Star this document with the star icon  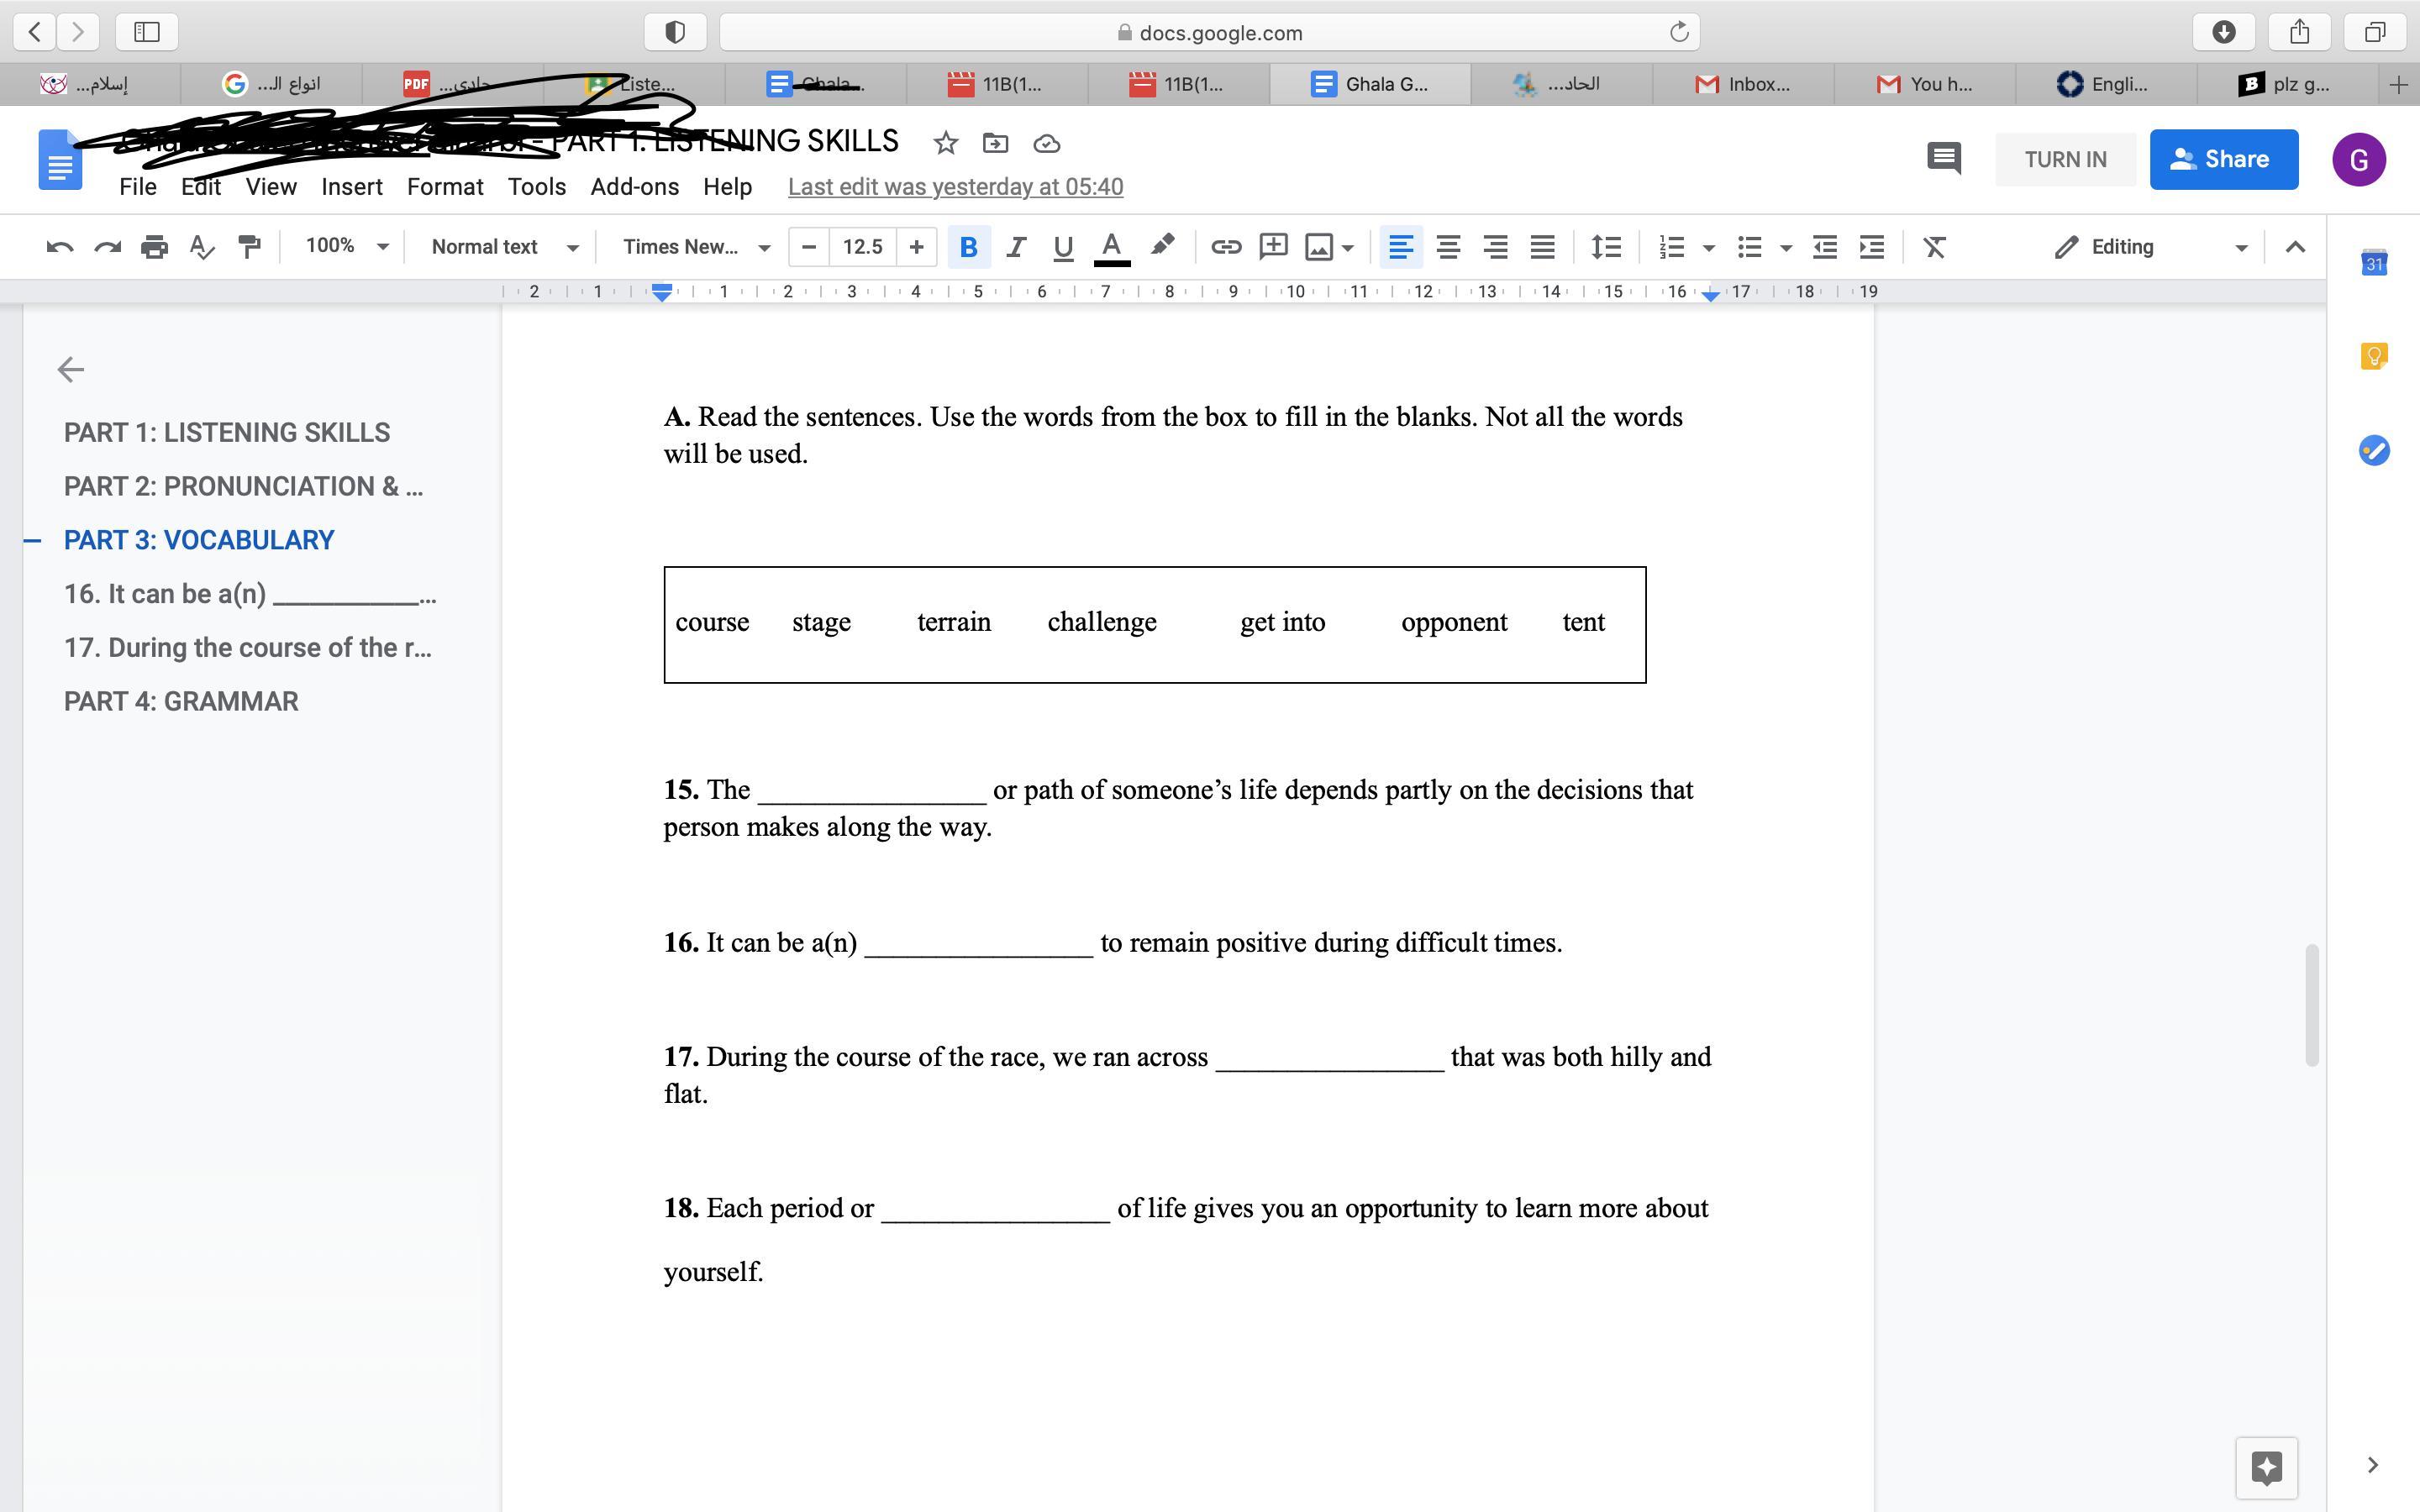tap(945, 144)
